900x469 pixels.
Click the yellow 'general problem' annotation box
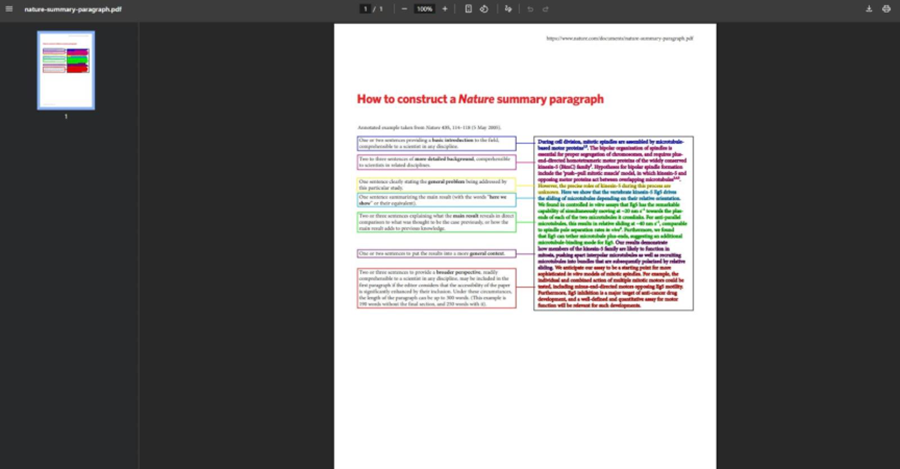pos(437,184)
